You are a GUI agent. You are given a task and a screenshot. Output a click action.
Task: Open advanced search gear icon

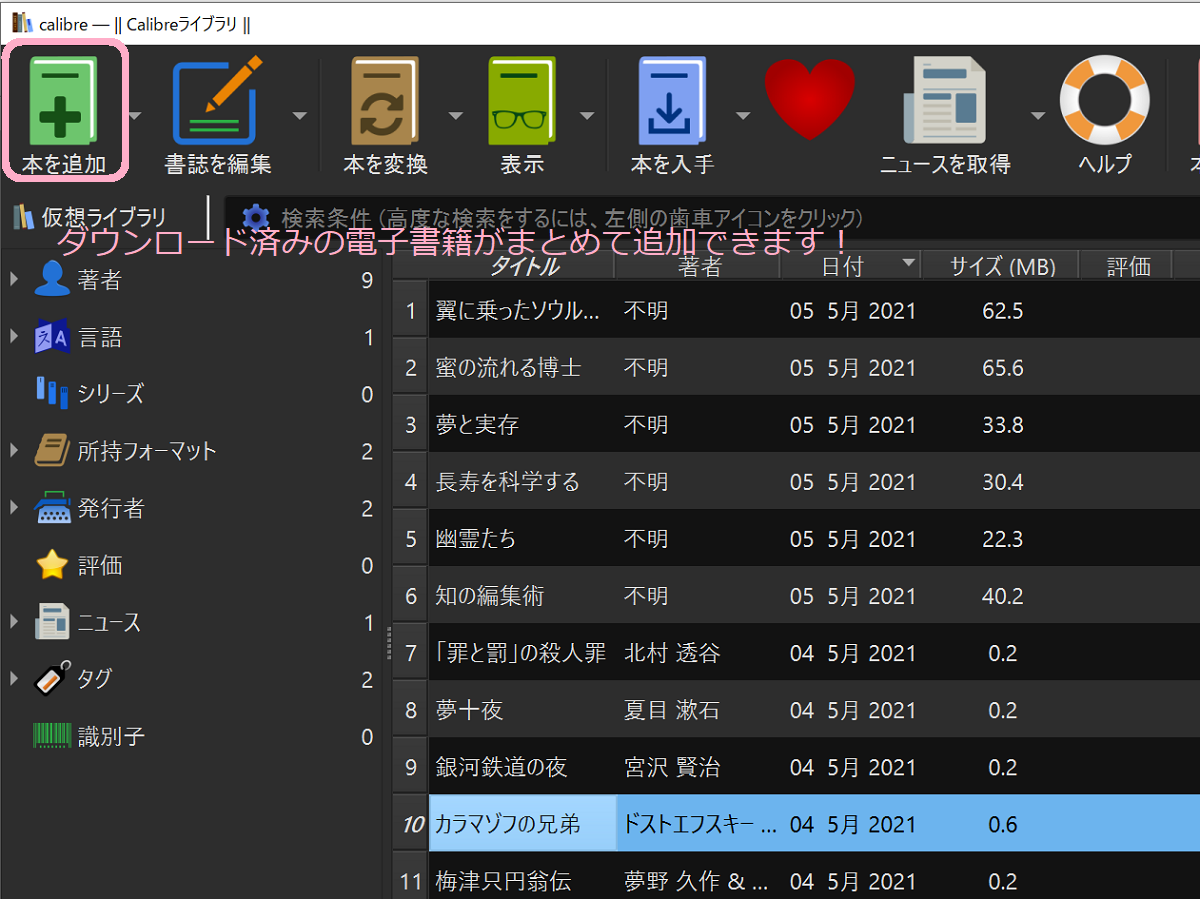click(x=256, y=217)
